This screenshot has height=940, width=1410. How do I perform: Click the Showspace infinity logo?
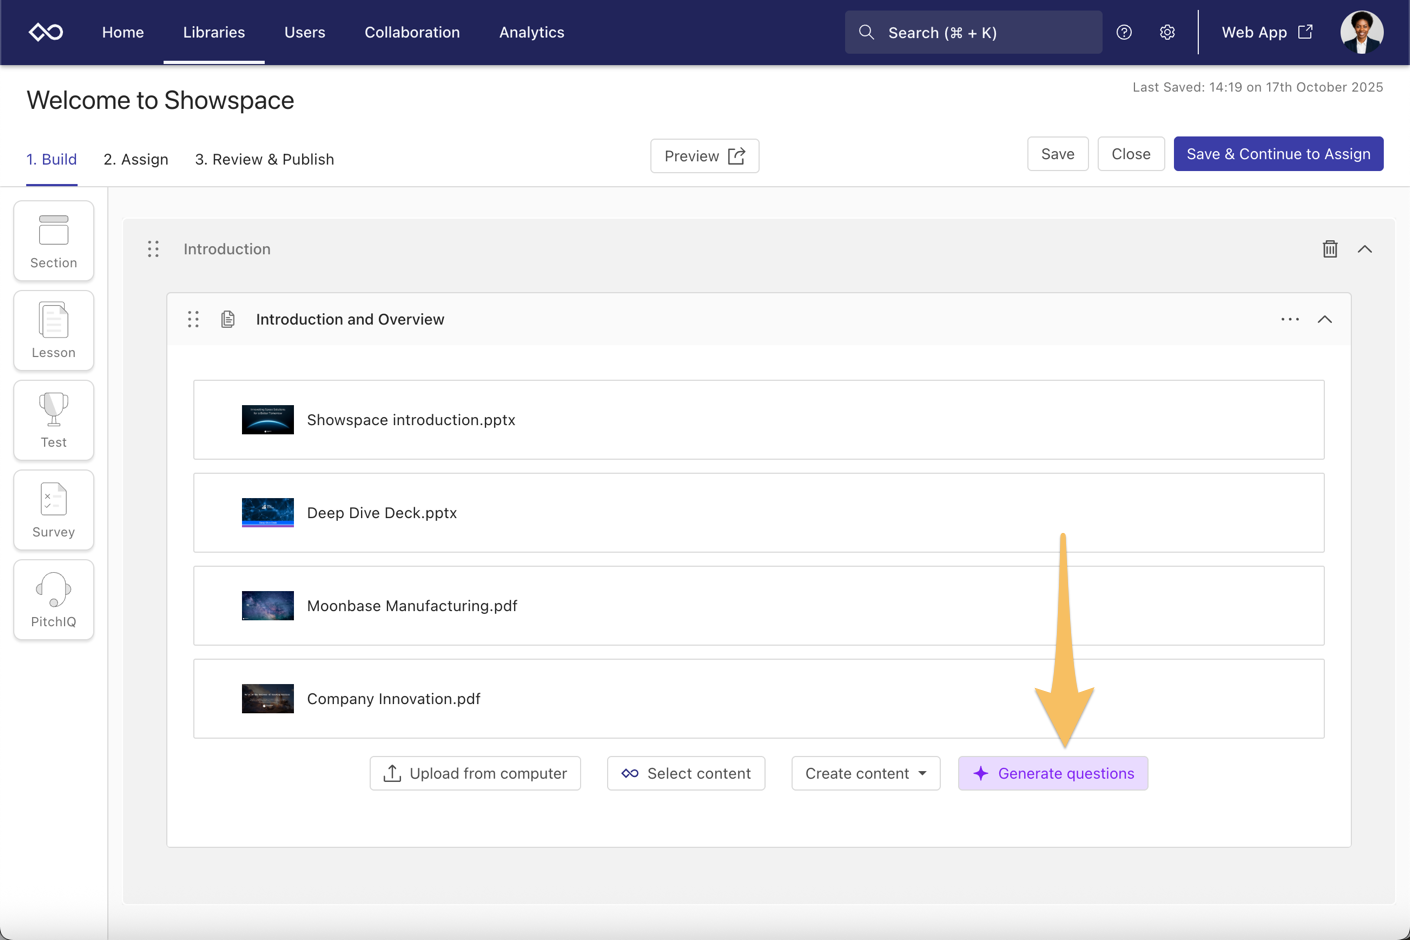pyautogui.click(x=46, y=32)
